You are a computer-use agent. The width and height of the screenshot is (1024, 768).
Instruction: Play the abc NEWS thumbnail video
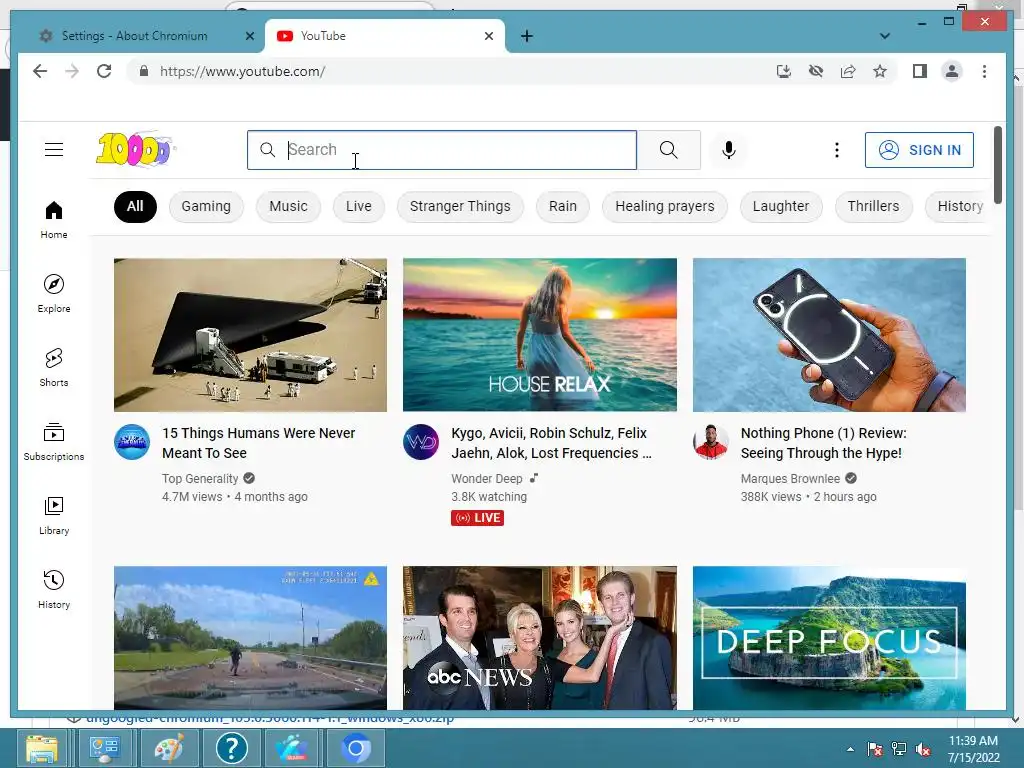(x=539, y=637)
